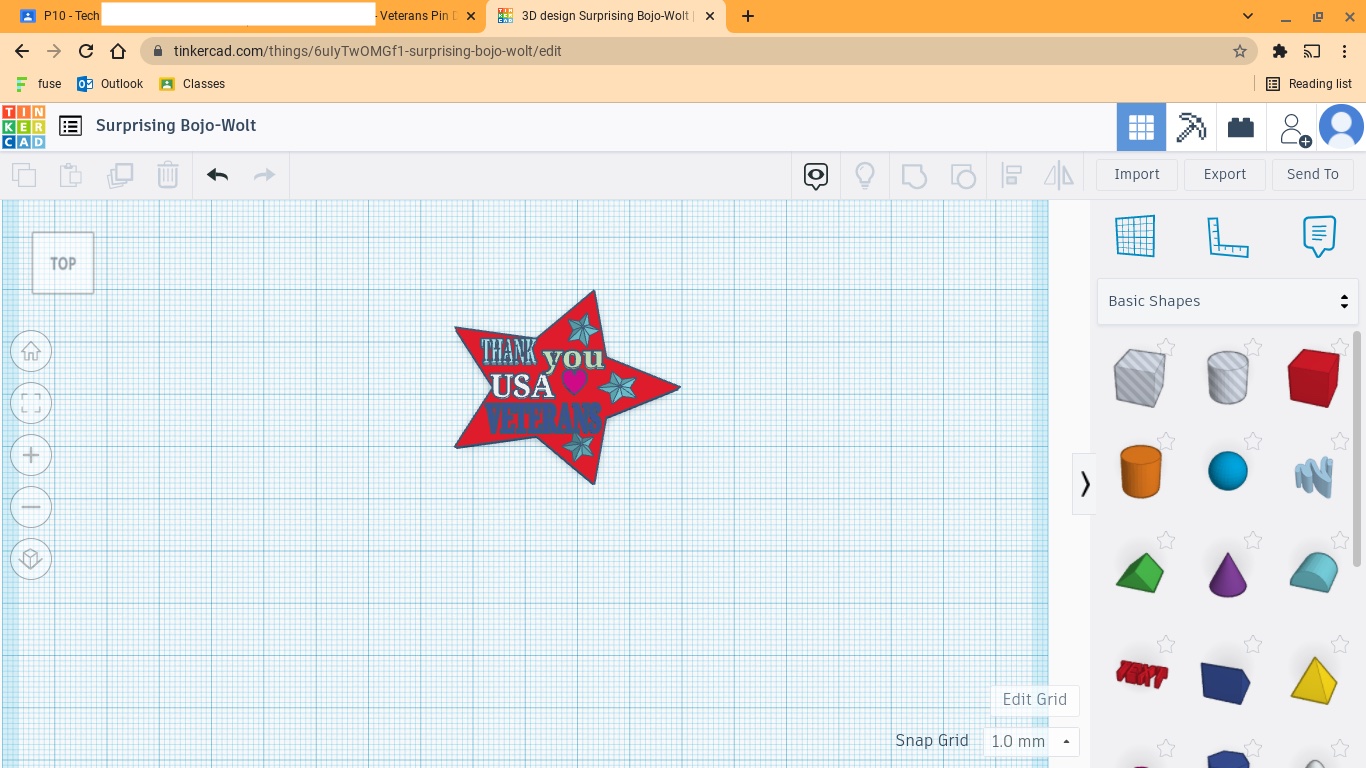This screenshot has width=1366, height=768.
Task: Pick the blue Sphere shape
Action: coord(1228,471)
